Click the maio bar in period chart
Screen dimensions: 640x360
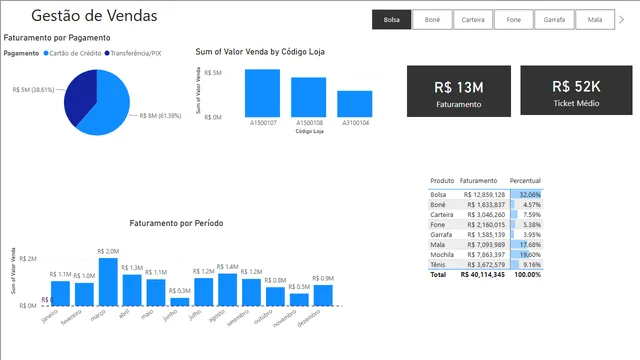[156, 293]
